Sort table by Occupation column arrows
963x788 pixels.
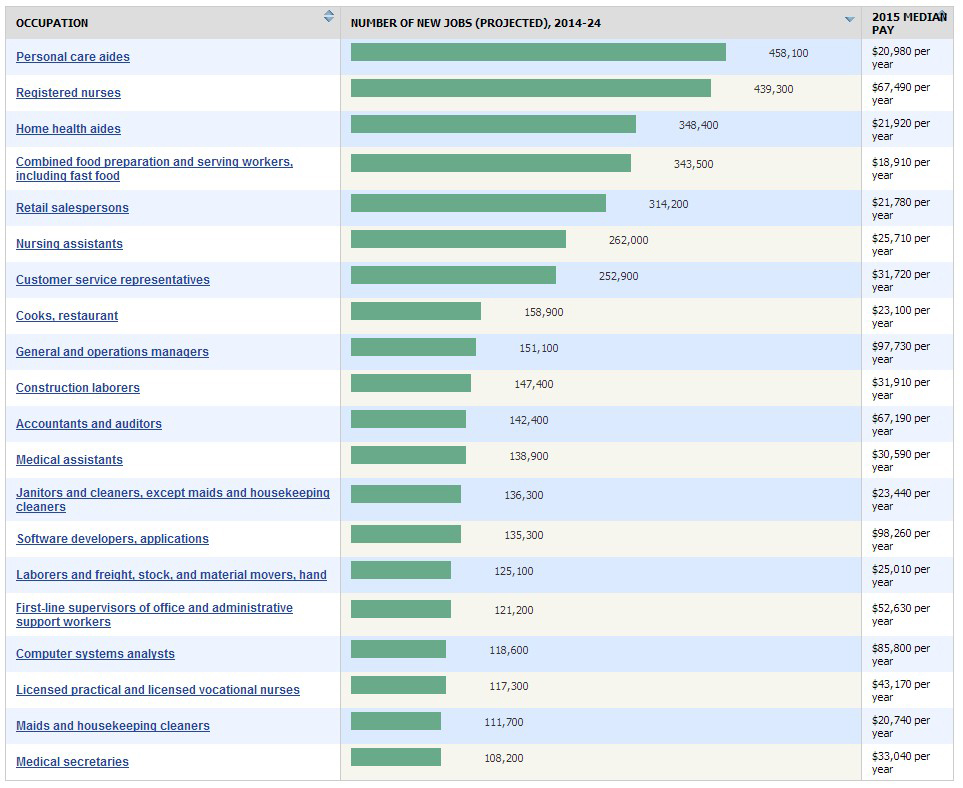click(329, 17)
